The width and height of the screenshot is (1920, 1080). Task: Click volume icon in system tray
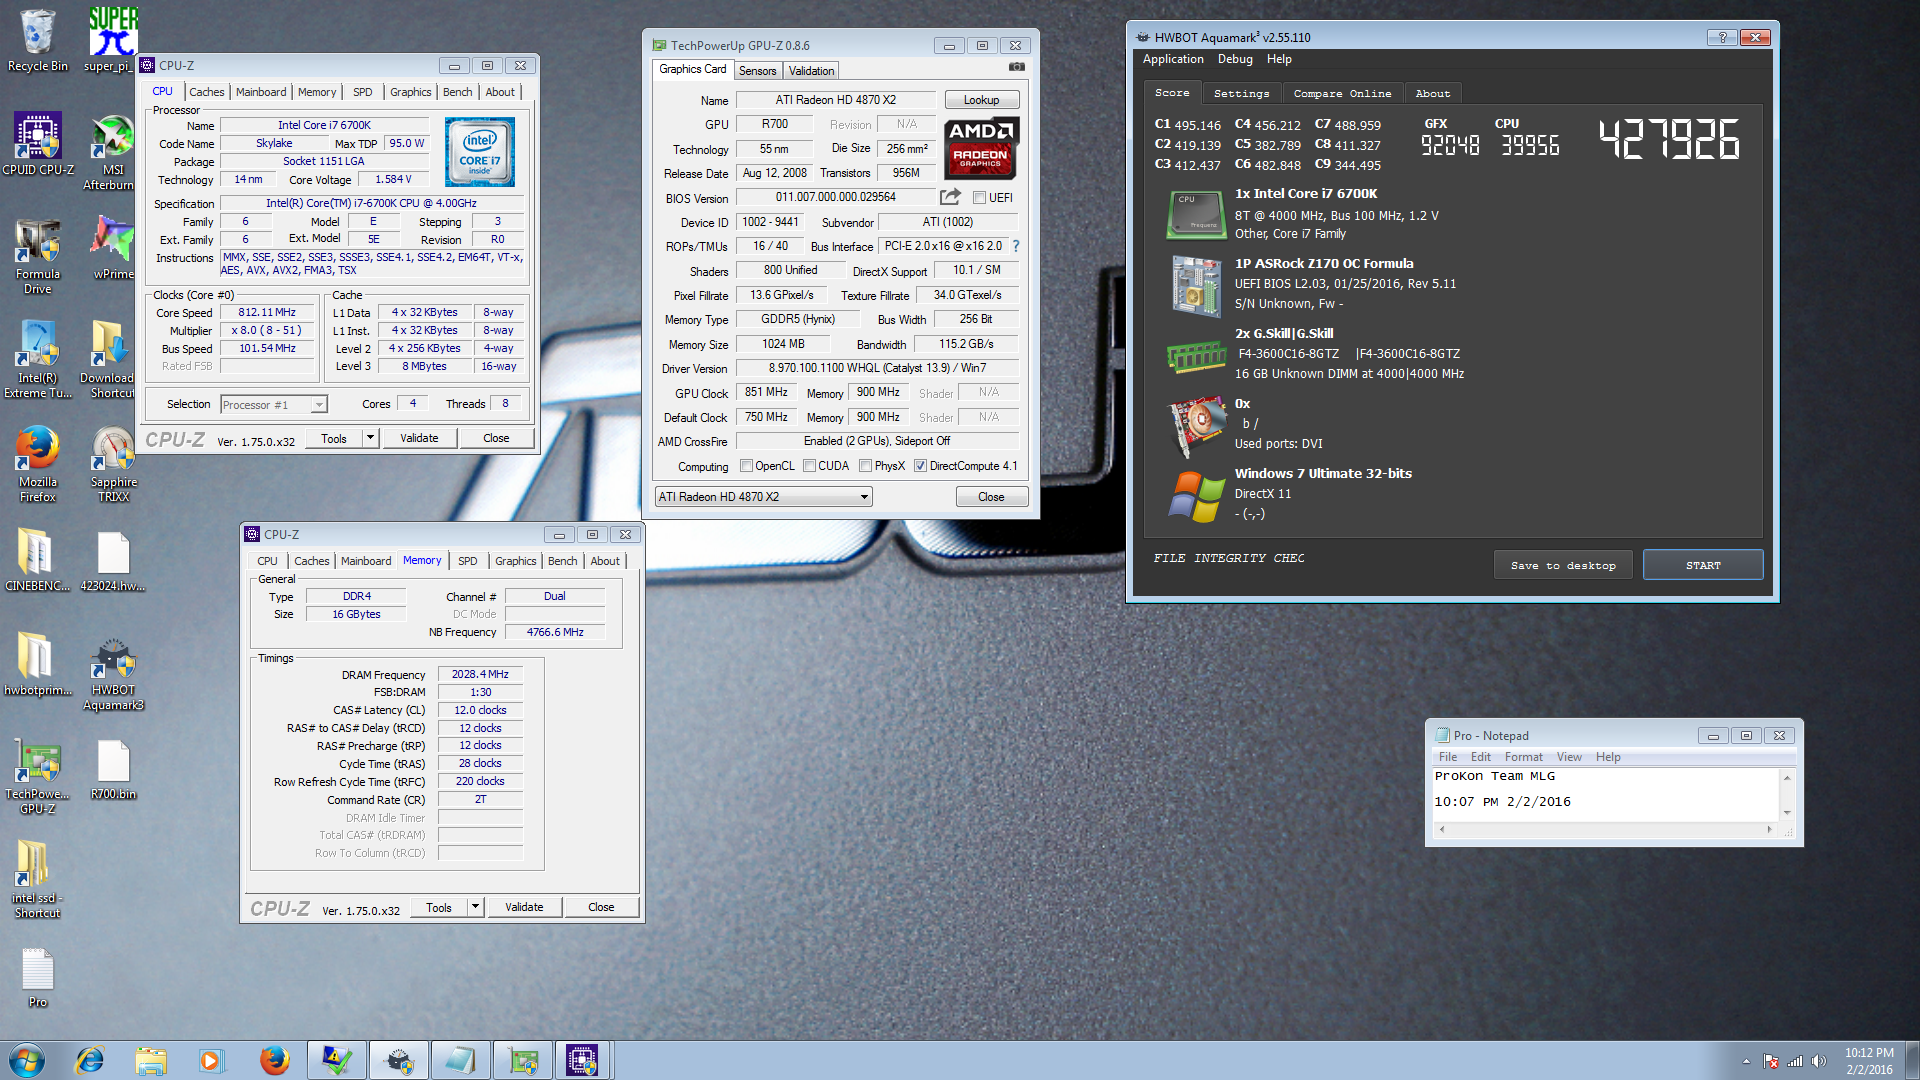(x=1819, y=1061)
